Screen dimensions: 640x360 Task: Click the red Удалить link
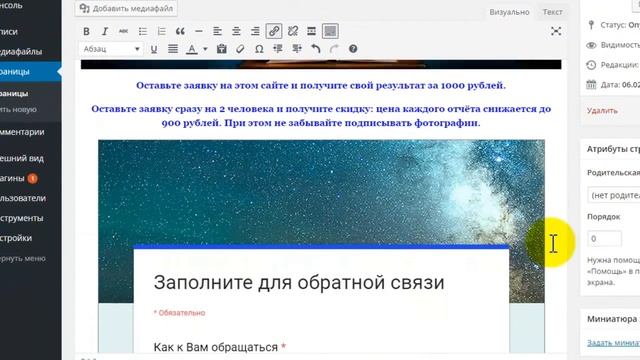(602, 111)
